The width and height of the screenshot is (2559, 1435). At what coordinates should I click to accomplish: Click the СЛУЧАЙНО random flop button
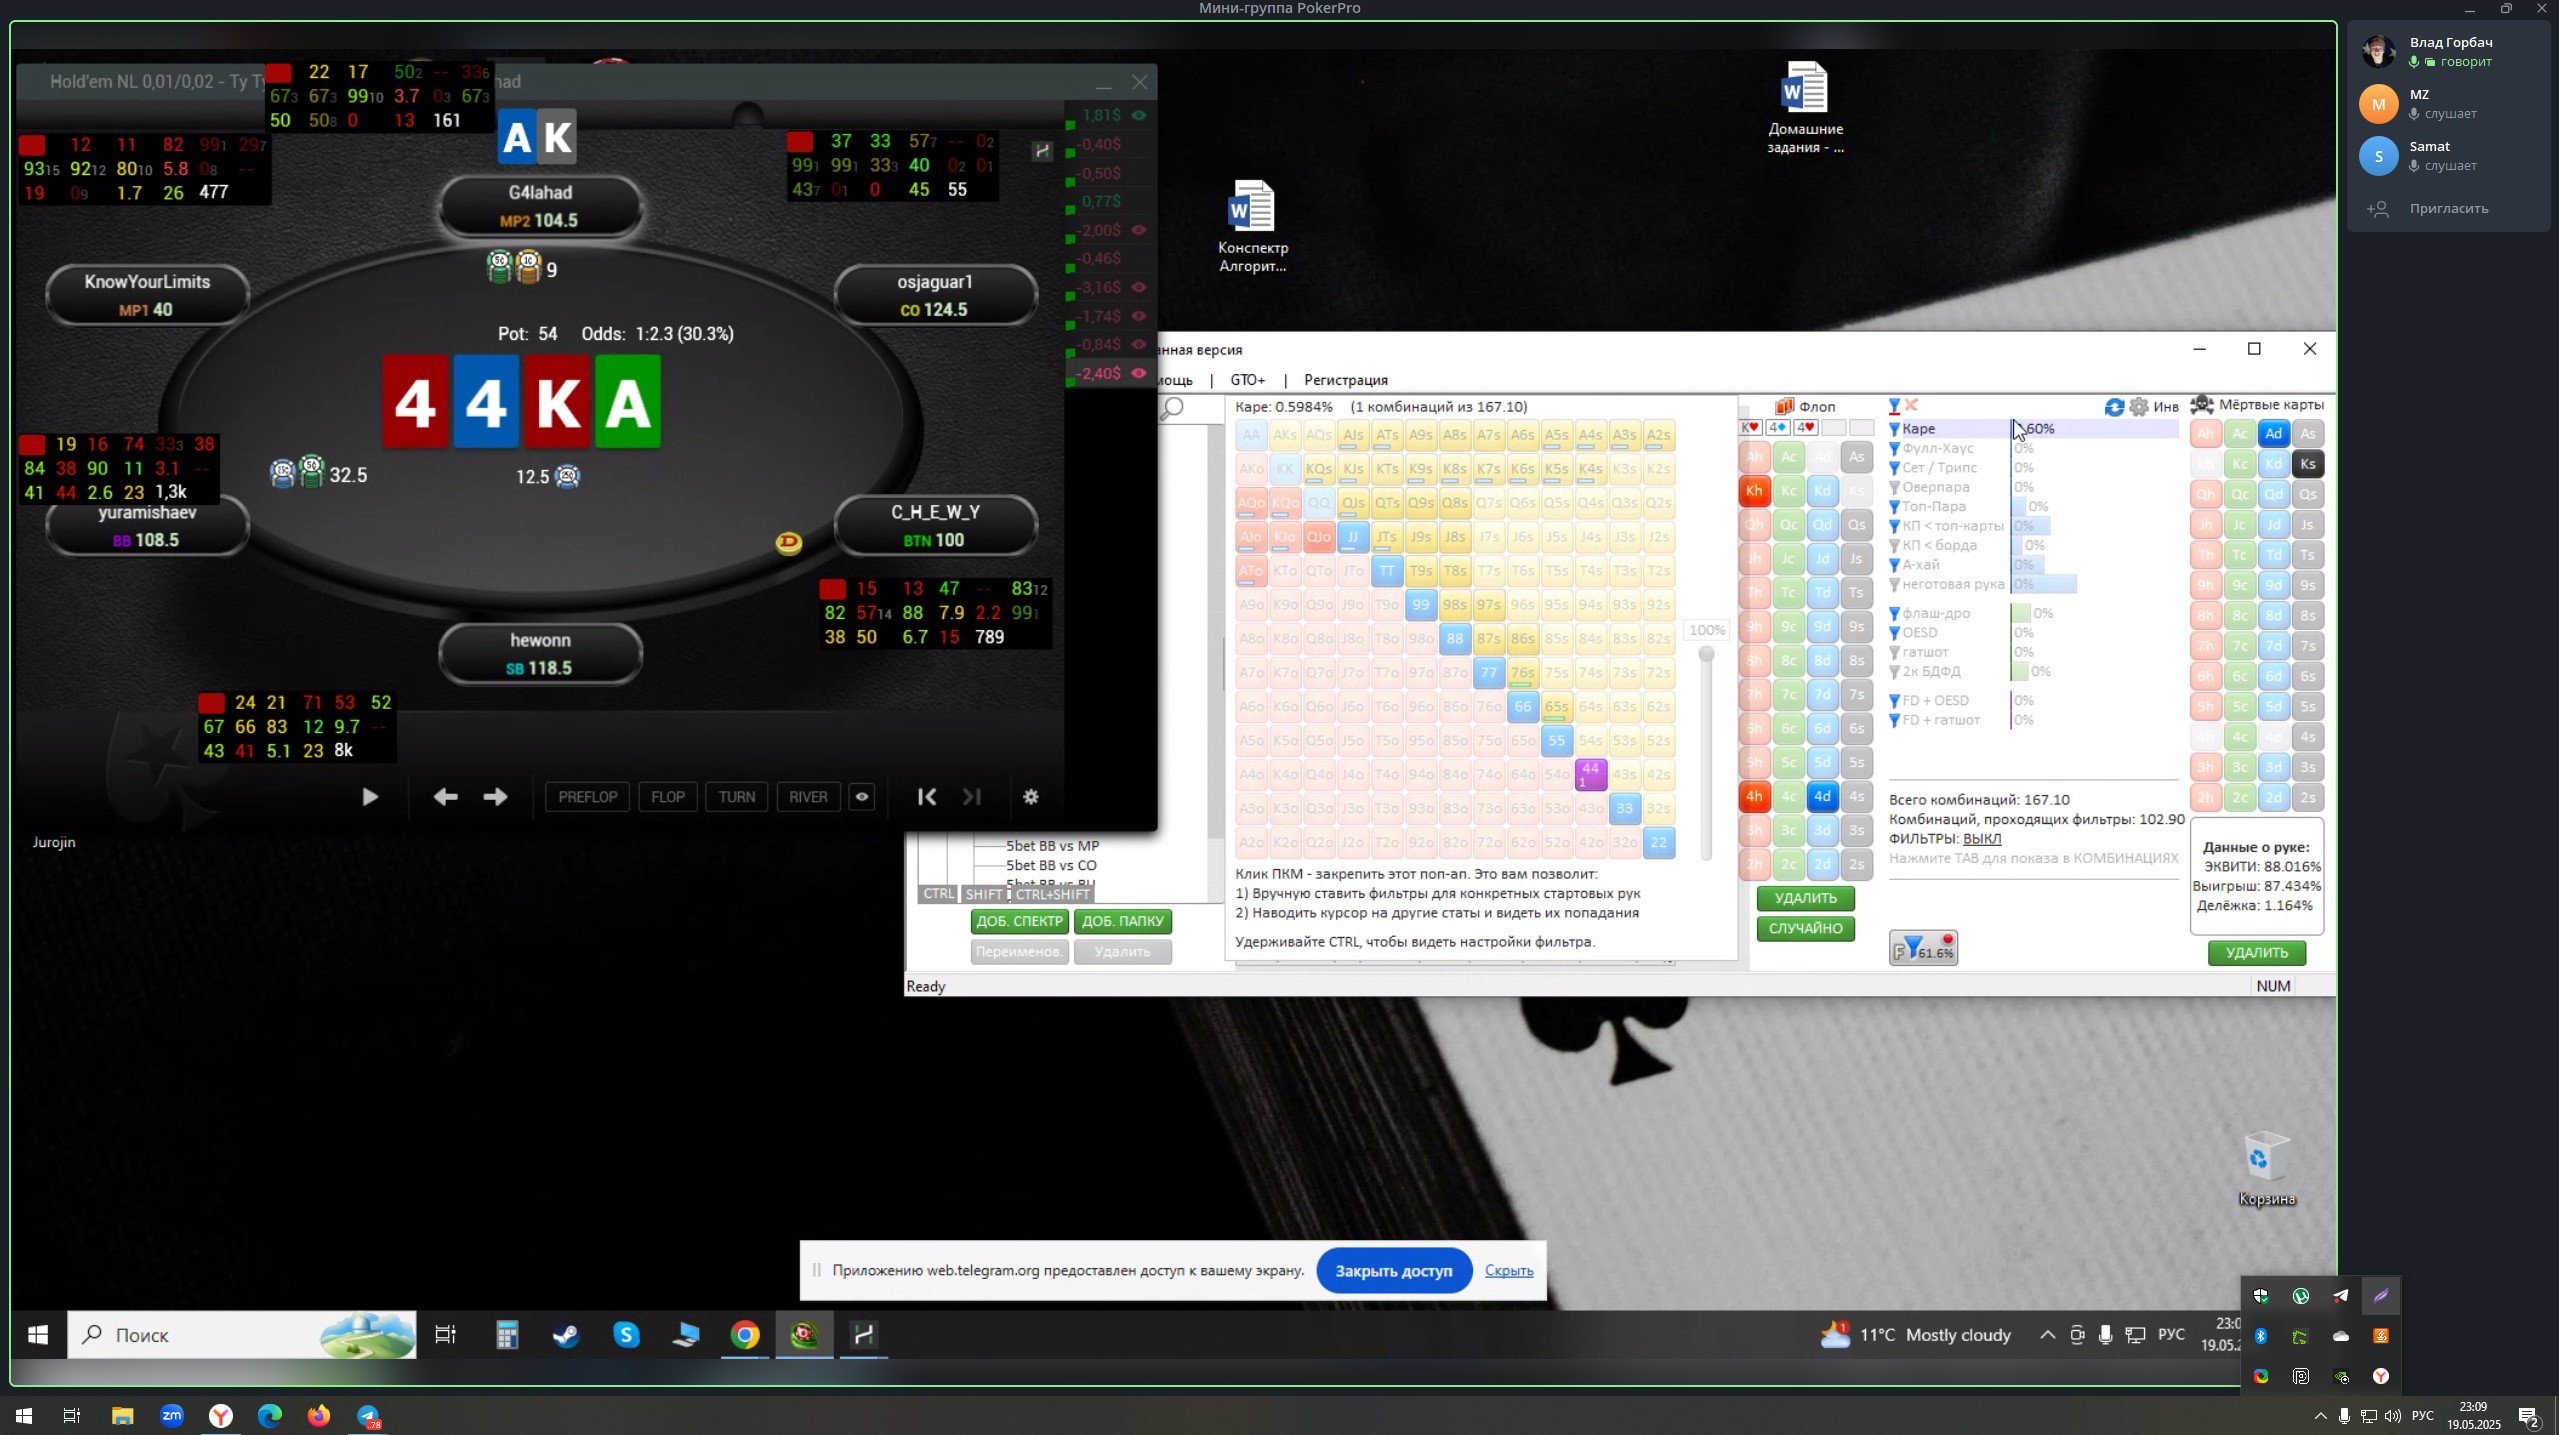tap(1805, 929)
